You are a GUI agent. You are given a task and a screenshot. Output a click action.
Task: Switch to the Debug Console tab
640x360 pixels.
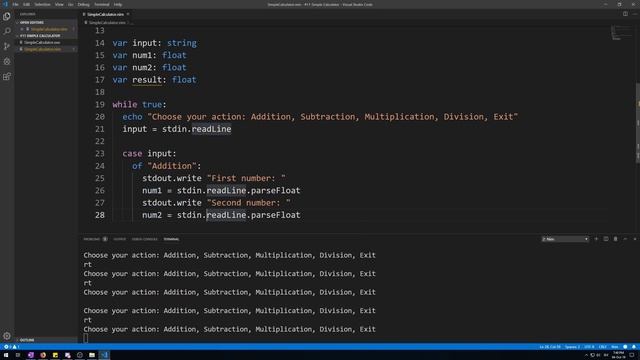click(144, 239)
